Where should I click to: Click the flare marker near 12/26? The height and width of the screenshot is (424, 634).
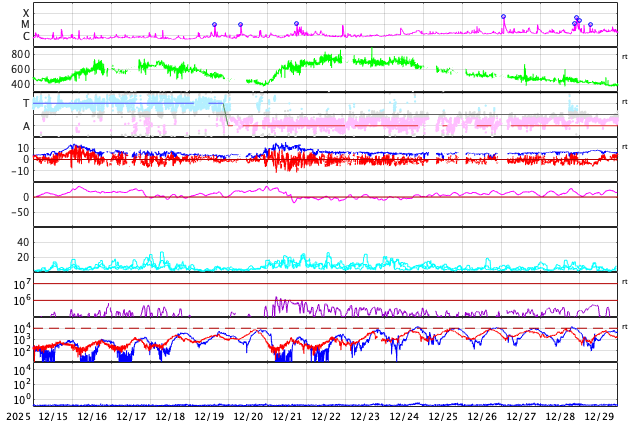click(503, 17)
